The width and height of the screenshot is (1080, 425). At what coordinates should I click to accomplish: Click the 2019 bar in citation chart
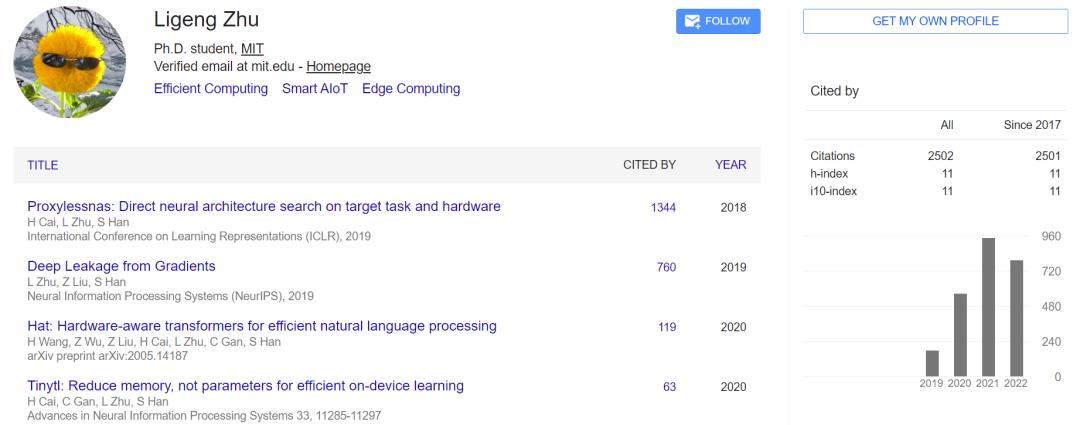pos(932,363)
